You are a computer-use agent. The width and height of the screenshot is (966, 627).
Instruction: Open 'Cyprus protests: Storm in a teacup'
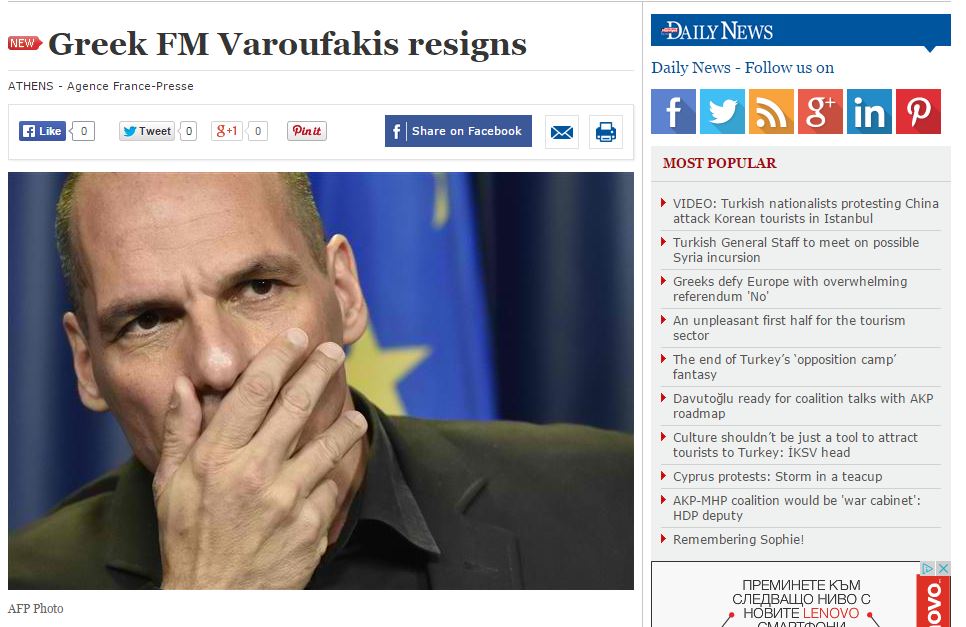point(777,476)
